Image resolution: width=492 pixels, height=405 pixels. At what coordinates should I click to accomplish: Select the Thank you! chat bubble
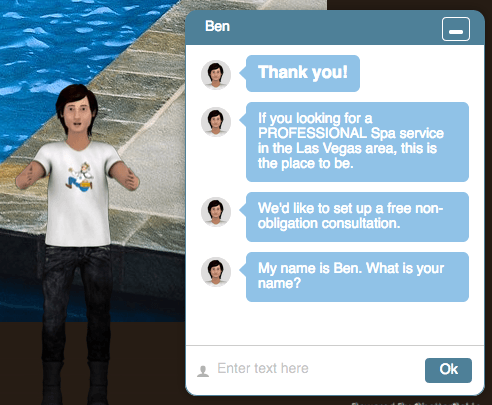(303, 73)
